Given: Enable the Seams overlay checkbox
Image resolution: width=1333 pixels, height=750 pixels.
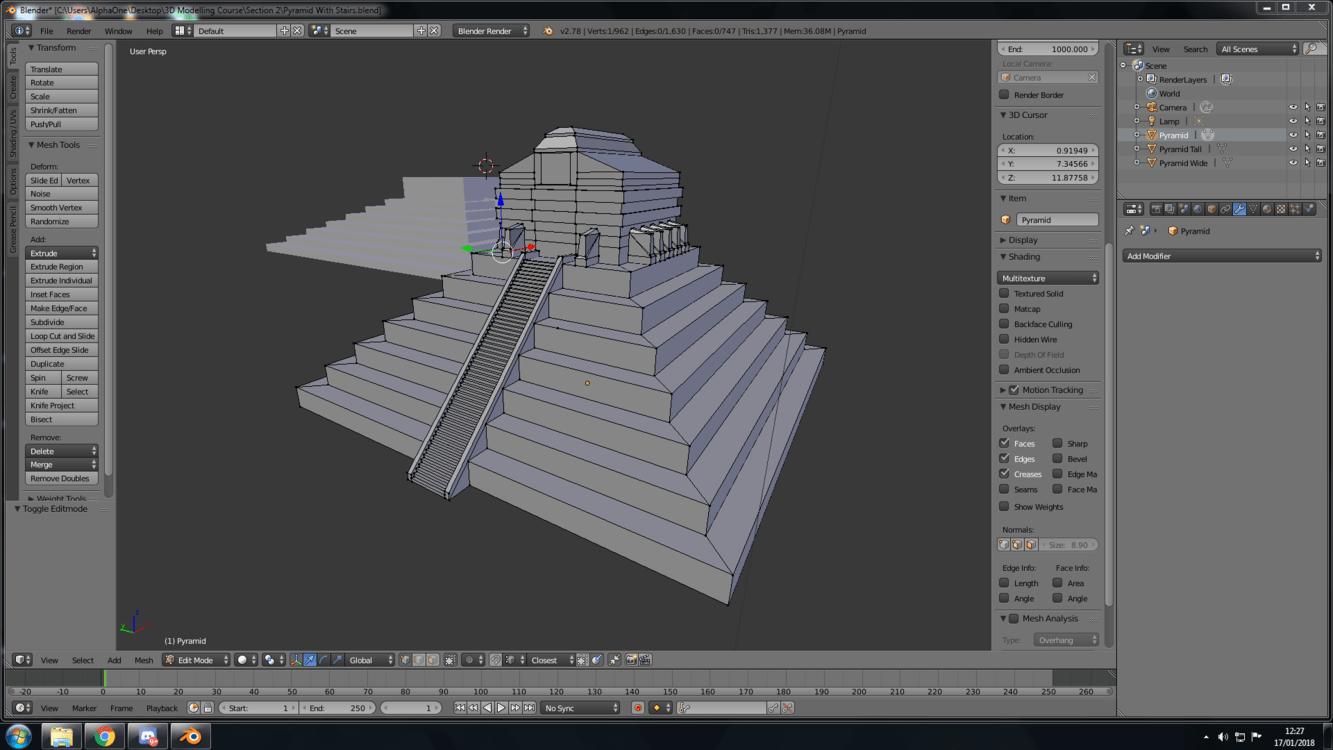Looking at the screenshot, I should 1004,489.
